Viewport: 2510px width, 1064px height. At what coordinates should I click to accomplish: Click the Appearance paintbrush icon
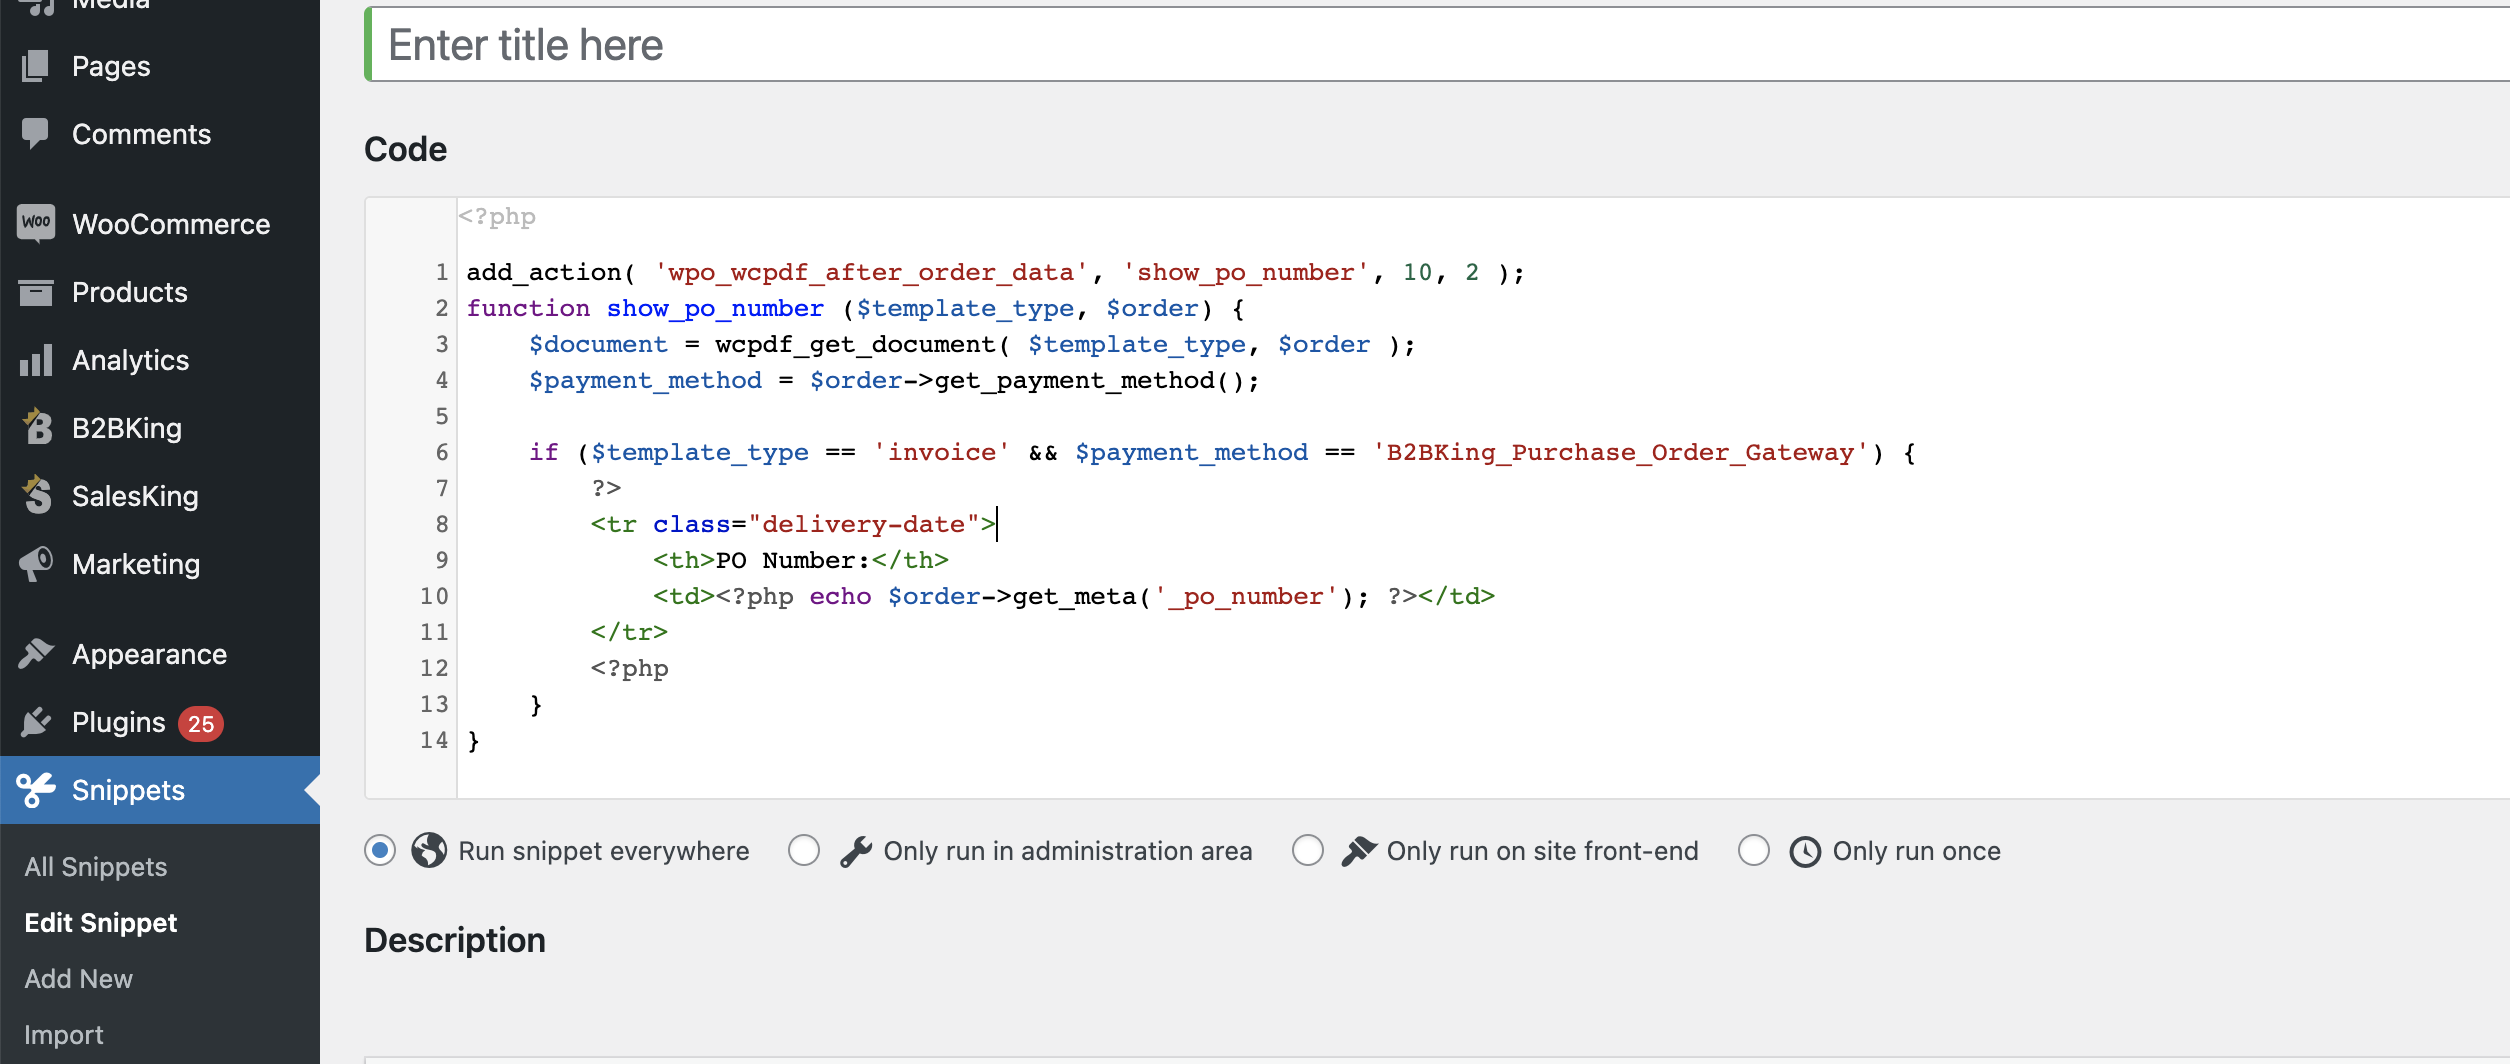(36, 653)
